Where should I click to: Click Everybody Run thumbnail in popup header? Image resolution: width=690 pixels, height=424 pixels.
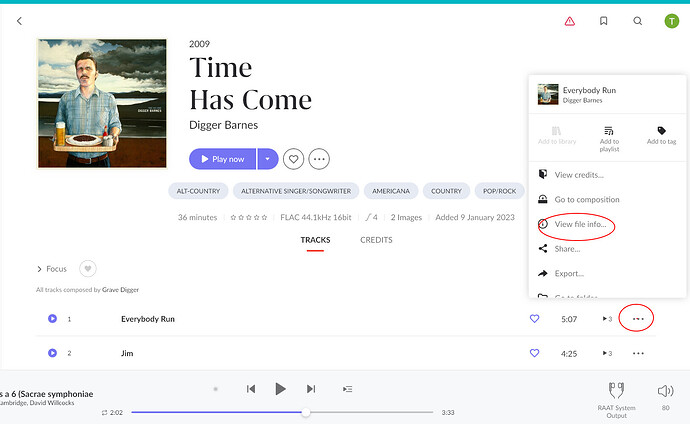click(x=548, y=94)
